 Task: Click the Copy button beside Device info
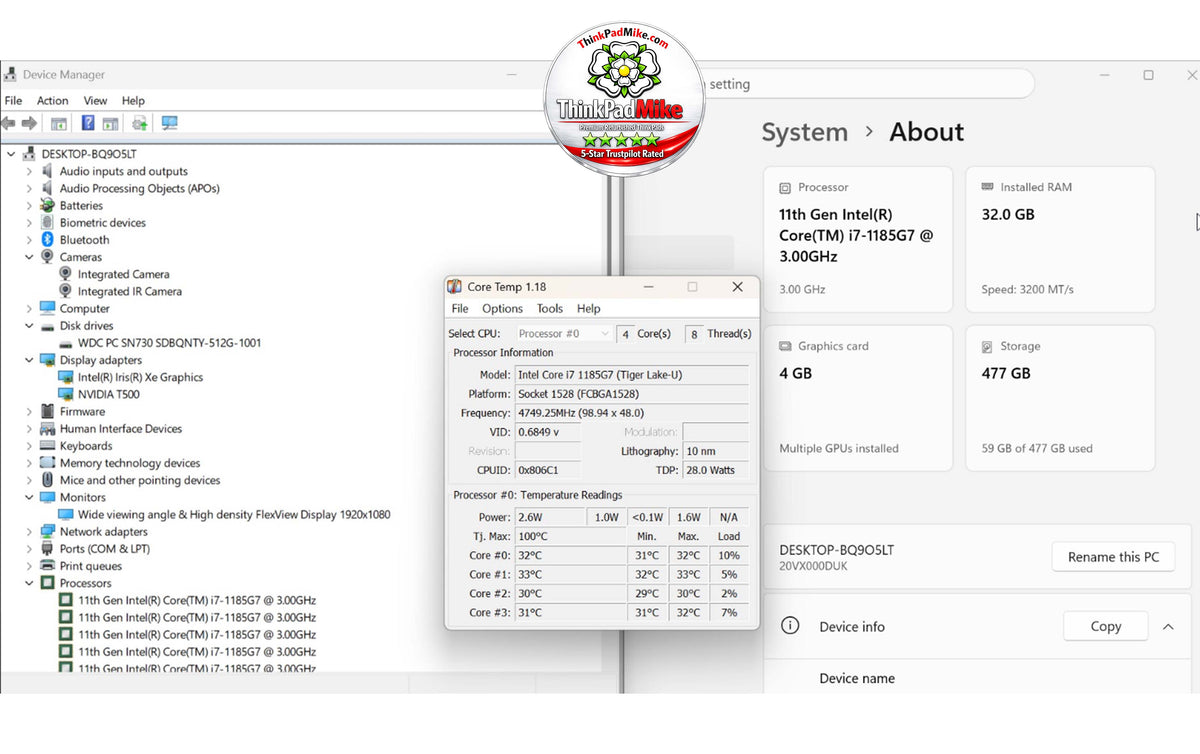1105,626
